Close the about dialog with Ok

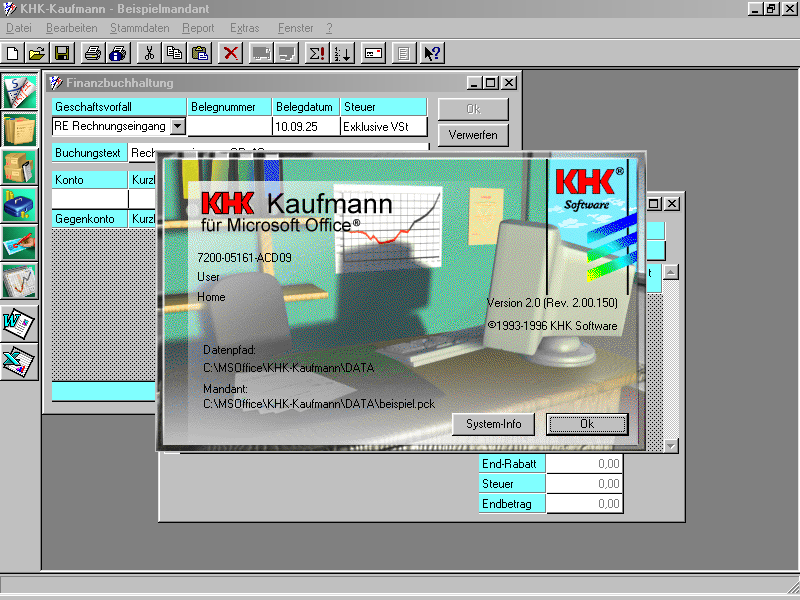(x=587, y=424)
